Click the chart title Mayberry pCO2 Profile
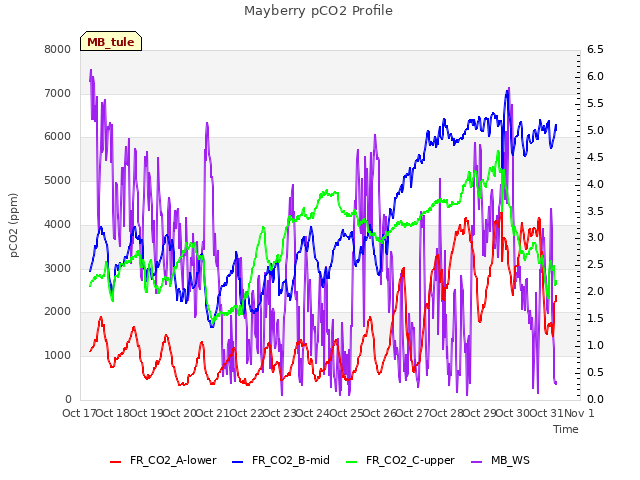 (x=318, y=11)
